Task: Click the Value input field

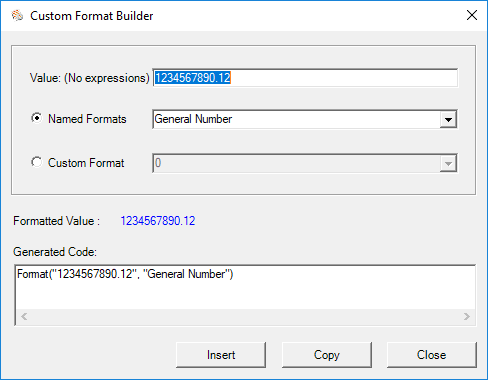Action: 305,78
